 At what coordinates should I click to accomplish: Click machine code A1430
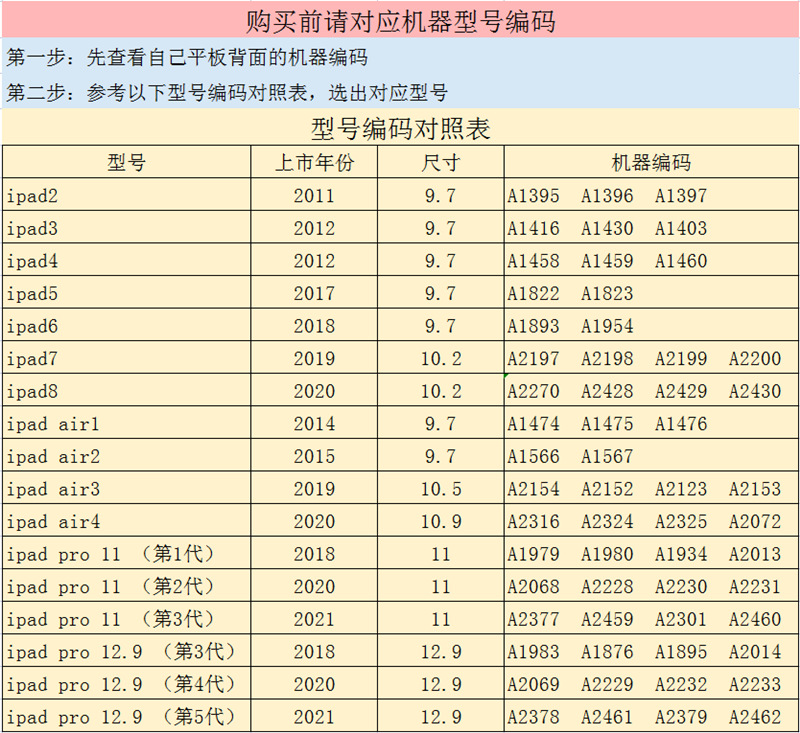607,229
